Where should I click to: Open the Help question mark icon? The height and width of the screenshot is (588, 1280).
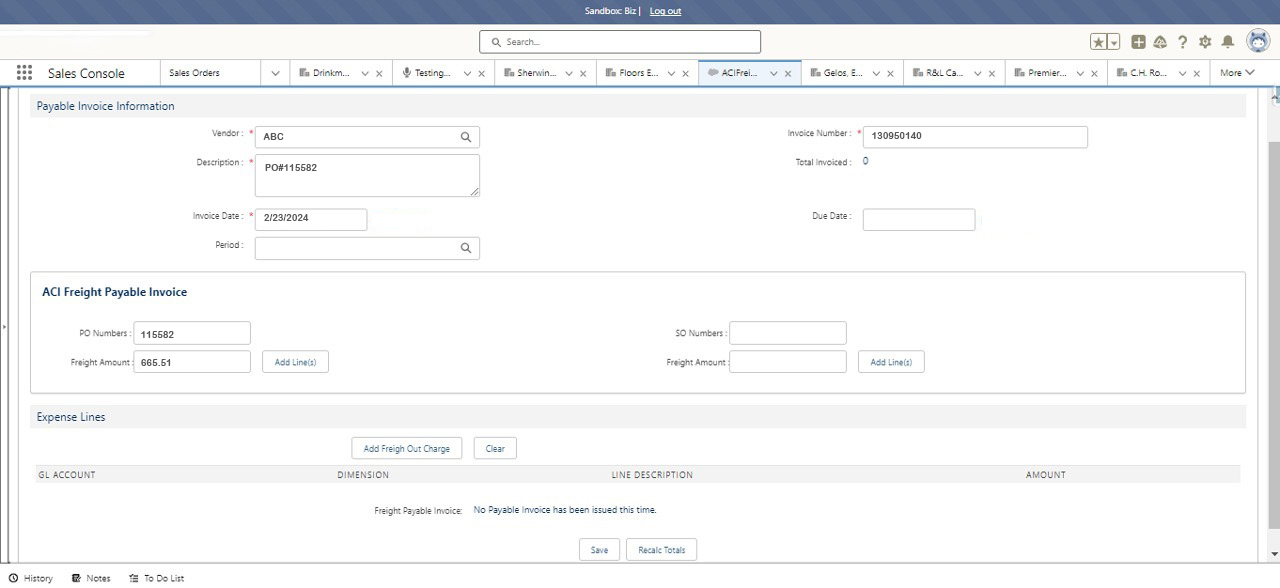[x=1182, y=42]
